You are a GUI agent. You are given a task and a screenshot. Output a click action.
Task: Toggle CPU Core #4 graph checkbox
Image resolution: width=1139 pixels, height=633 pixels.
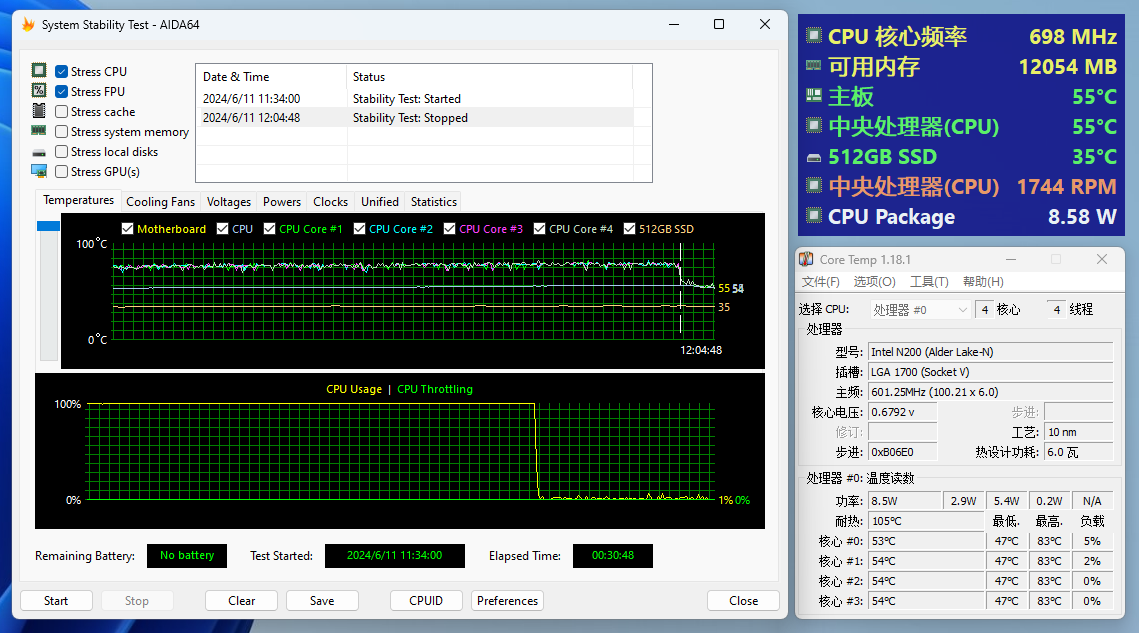click(539, 229)
